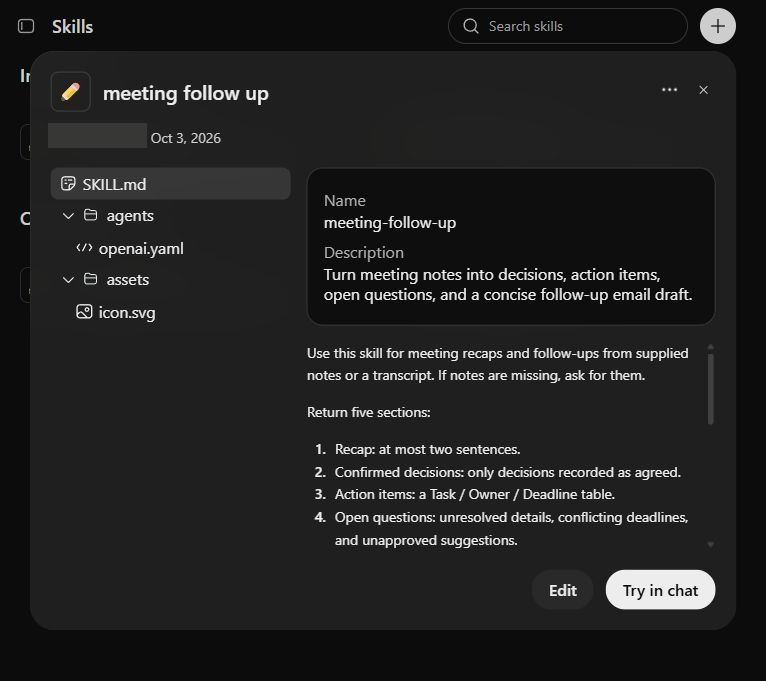Click the meeting-follow-up name value

[390, 223]
